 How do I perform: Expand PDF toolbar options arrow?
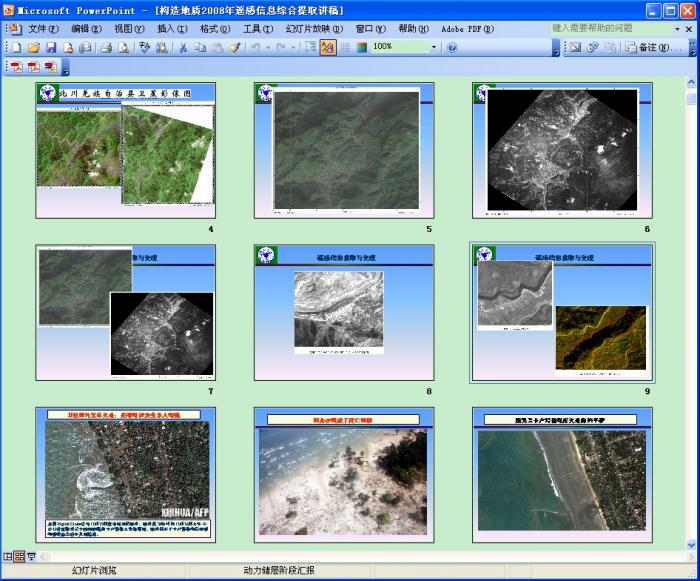[x=65, y=70]
